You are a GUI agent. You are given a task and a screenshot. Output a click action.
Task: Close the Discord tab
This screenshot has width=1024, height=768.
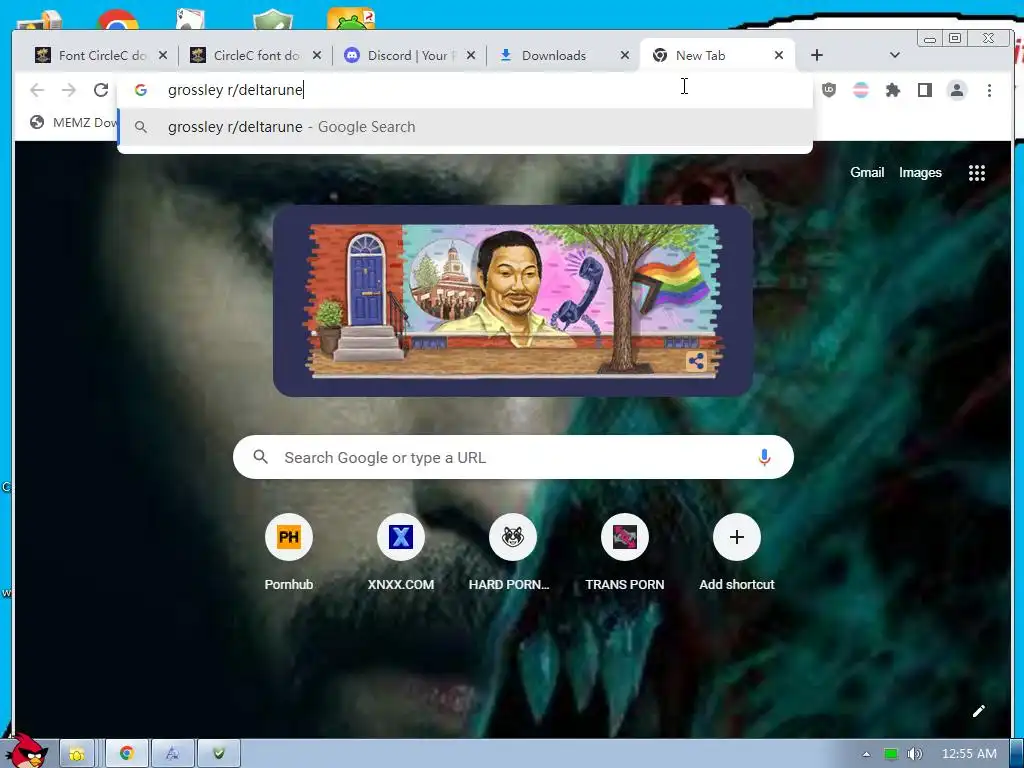click(470, 56)
